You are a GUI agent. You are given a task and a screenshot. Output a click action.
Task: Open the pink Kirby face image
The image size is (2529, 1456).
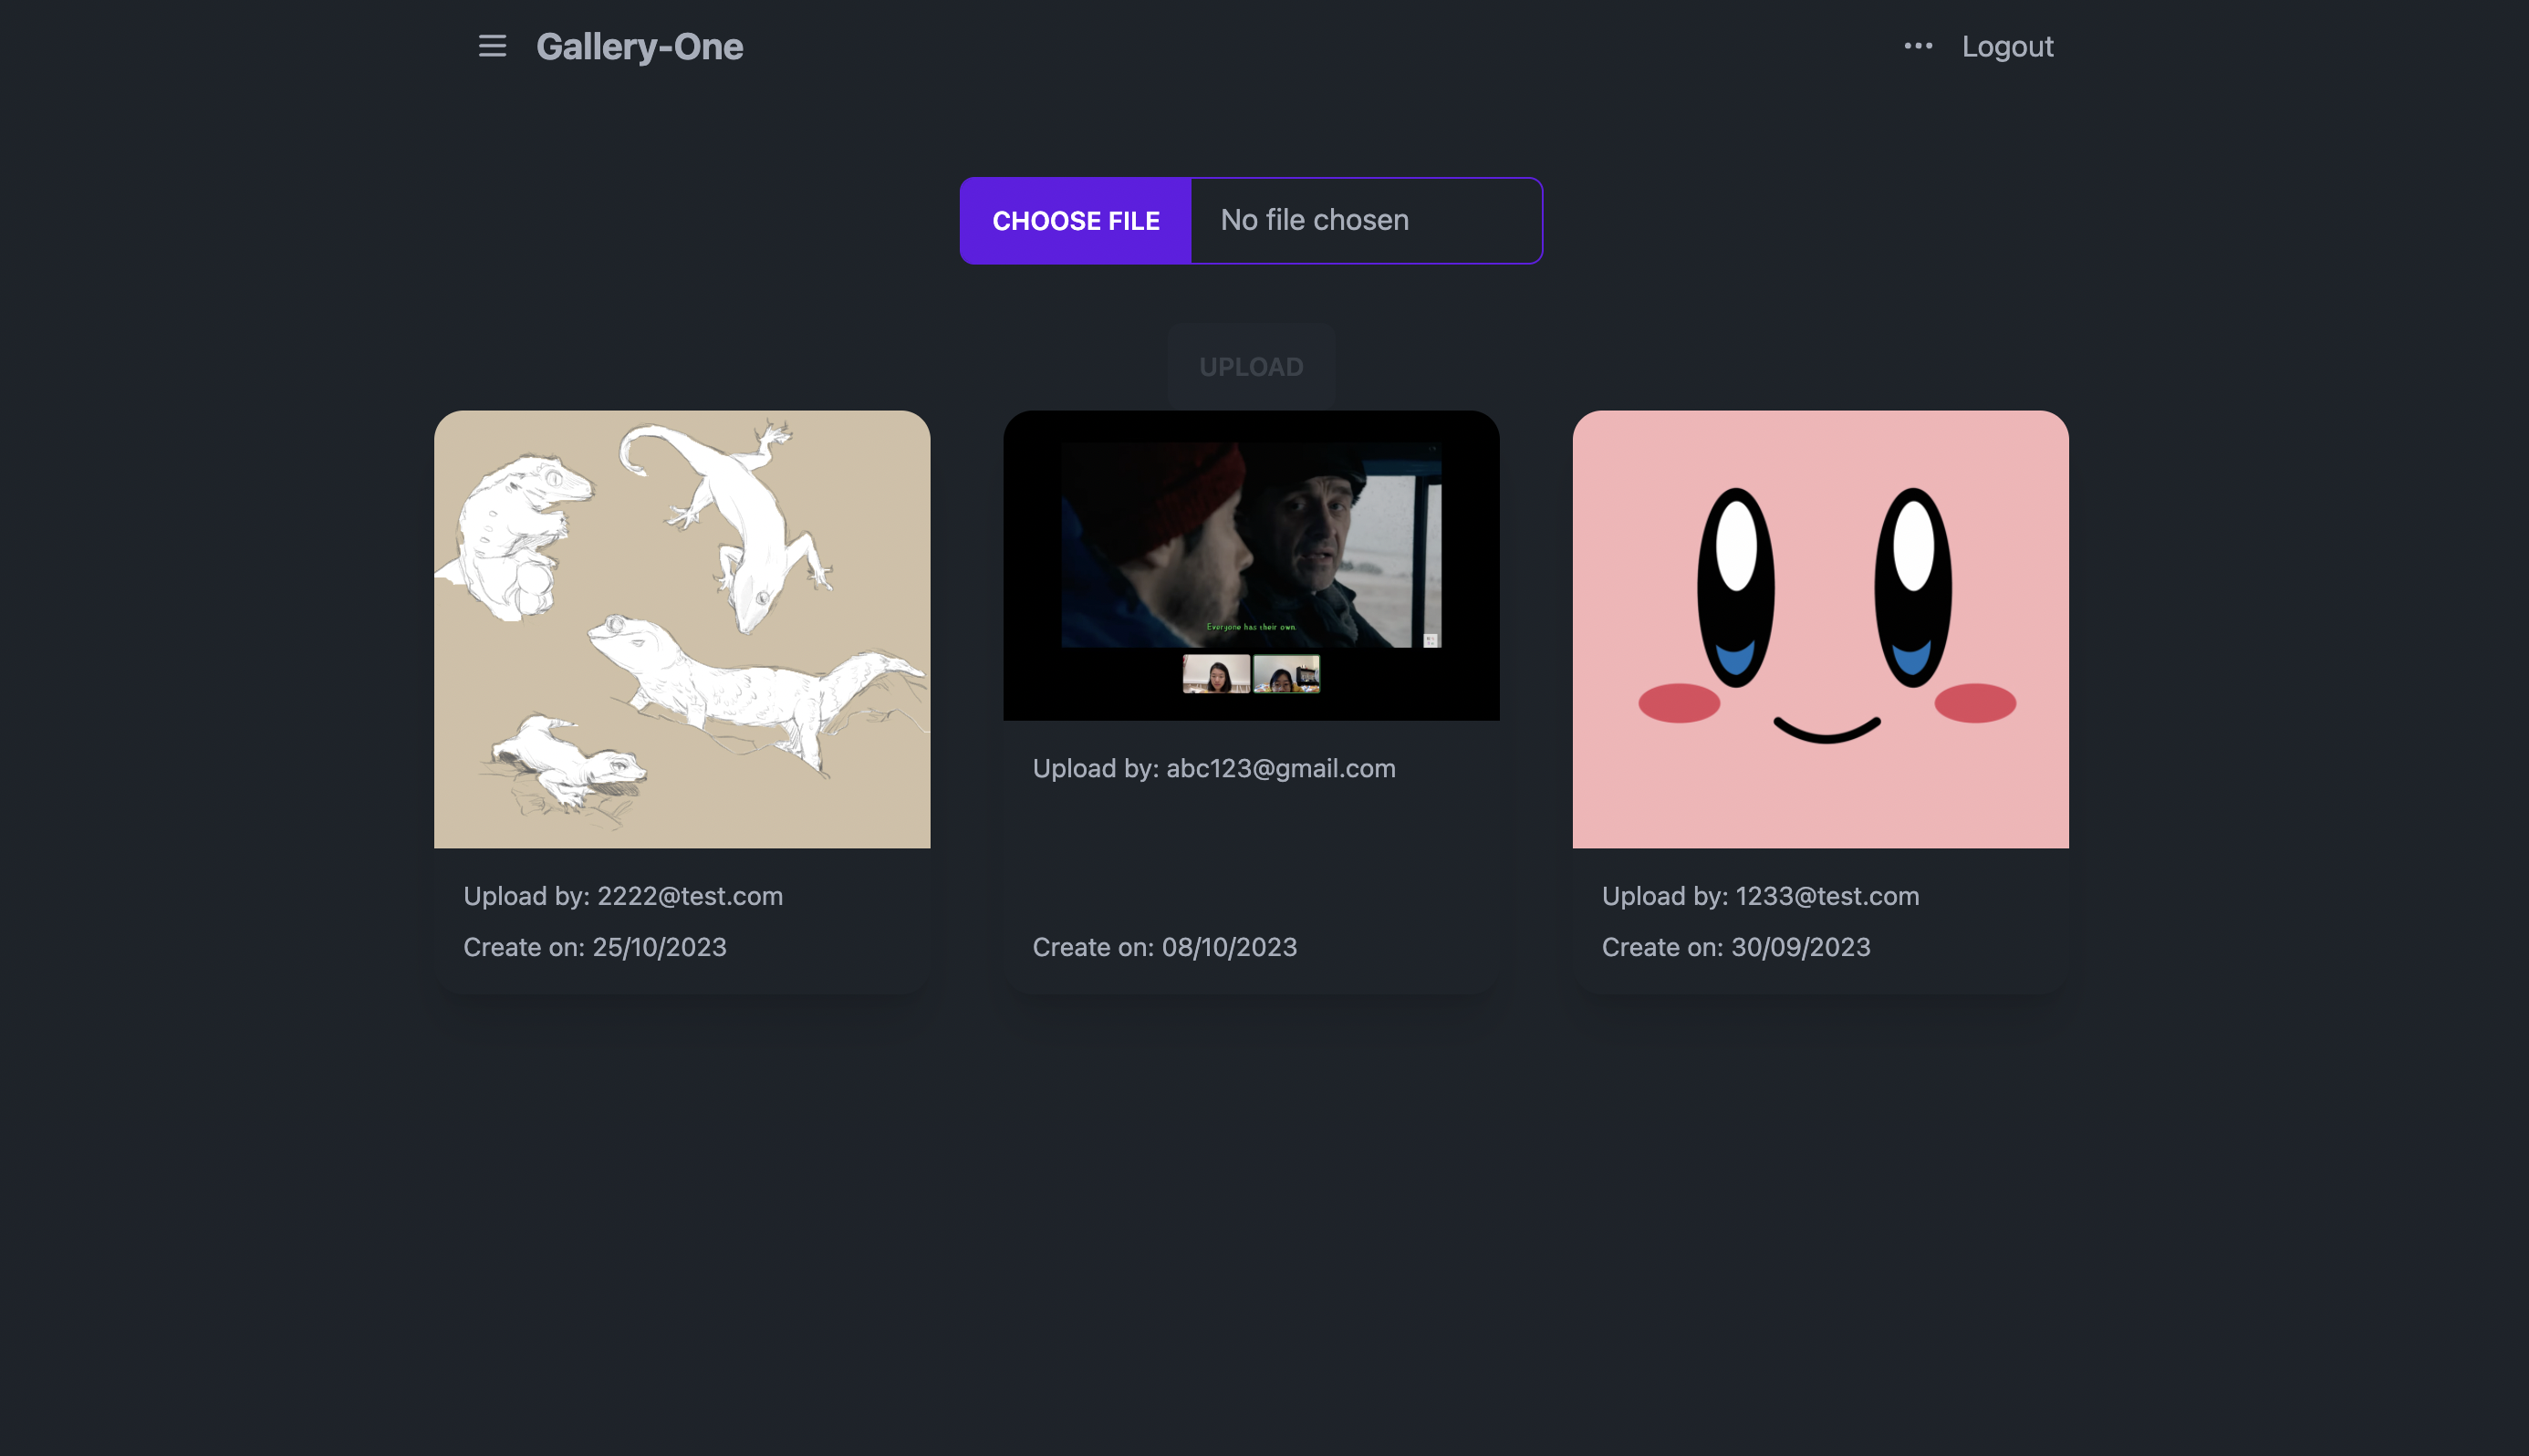coord(1820,629)
